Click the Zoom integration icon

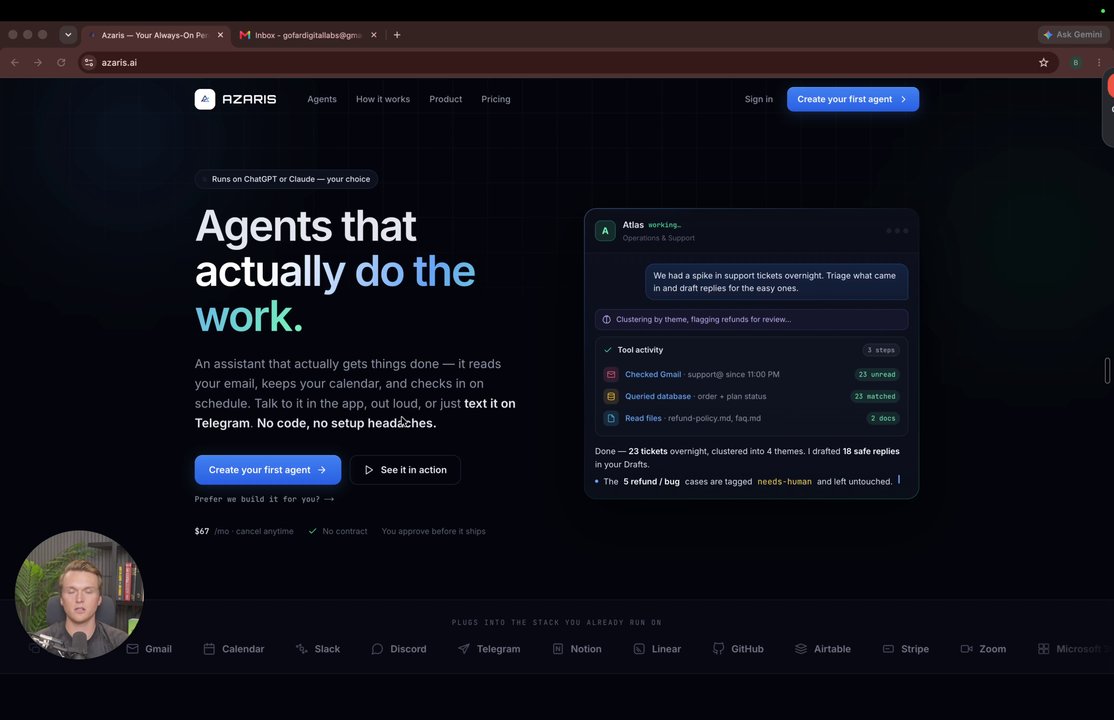pos(966,649)
